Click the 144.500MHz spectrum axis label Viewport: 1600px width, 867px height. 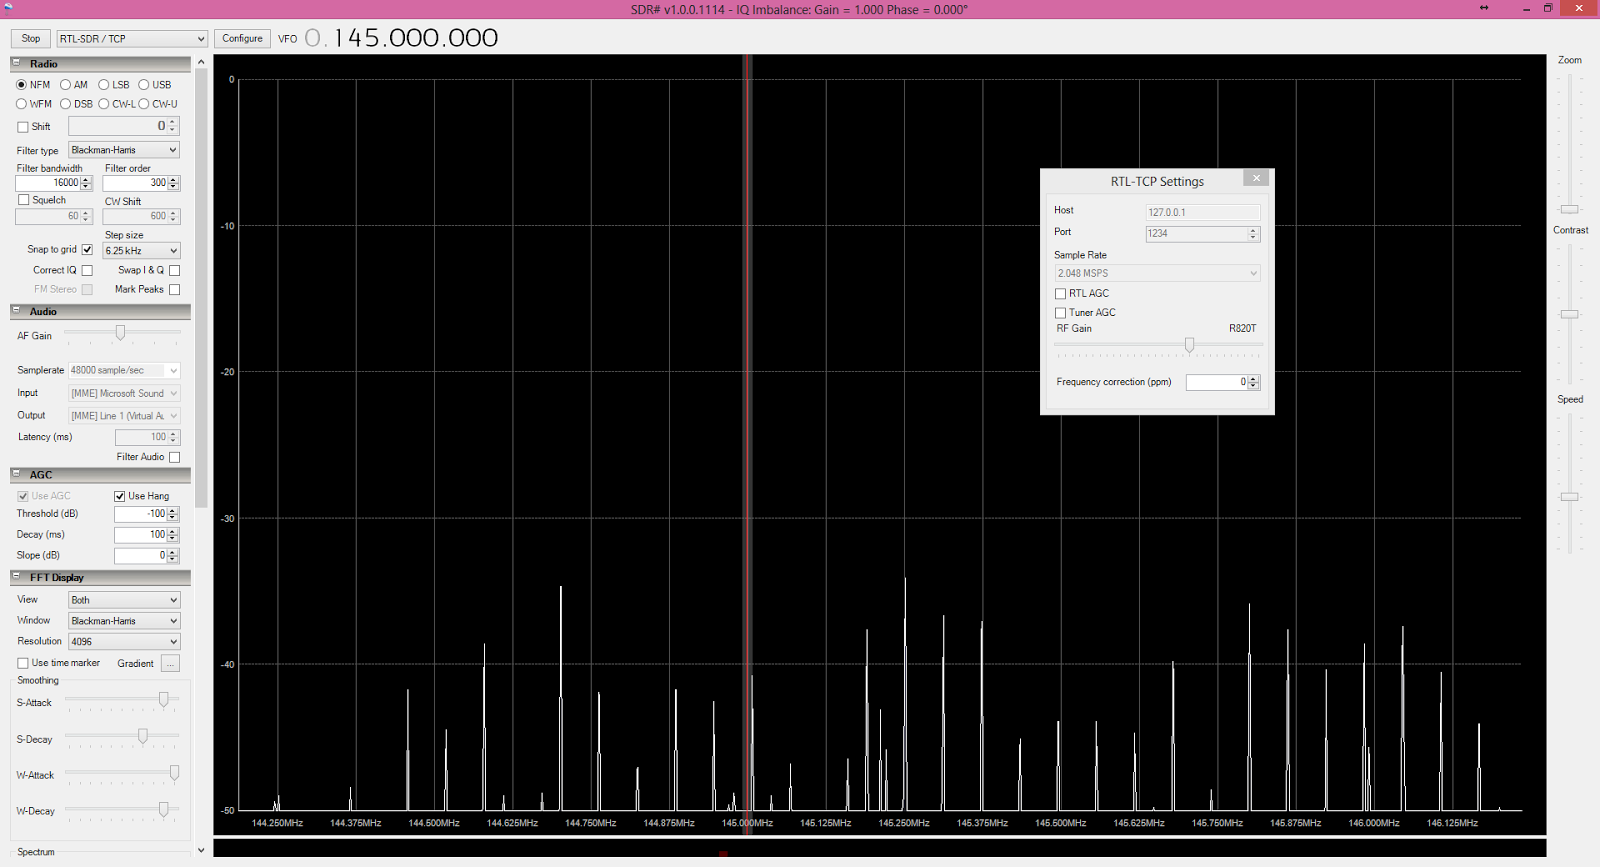tap(434, 823)
